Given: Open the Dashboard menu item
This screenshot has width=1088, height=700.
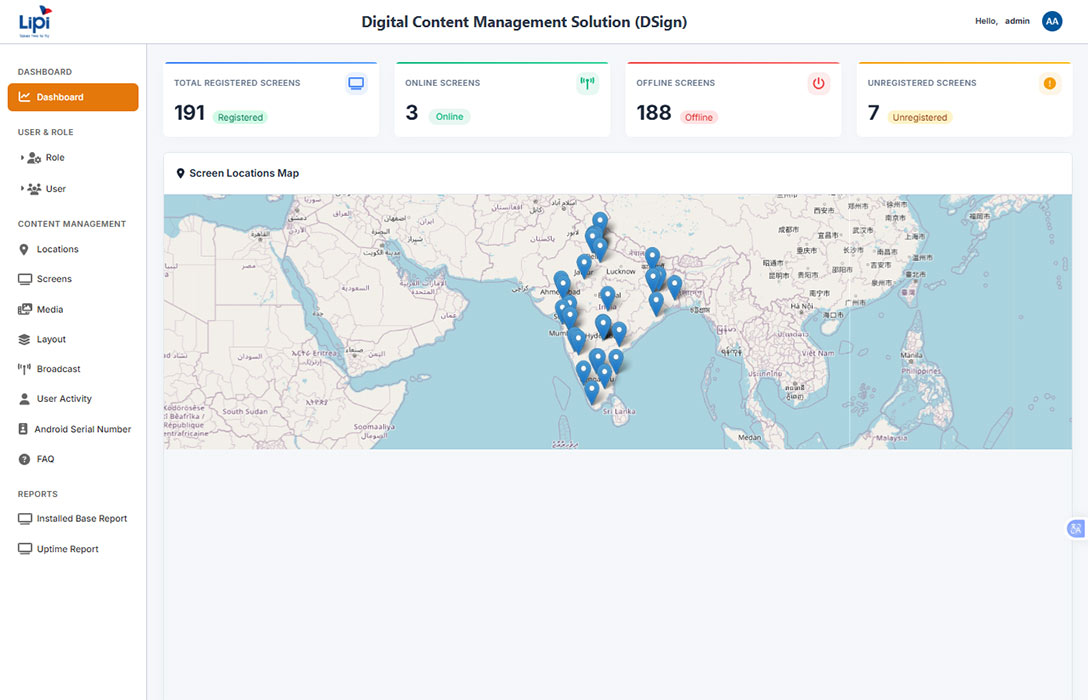Looking at the screenshot, I should (x=73, y=97).
